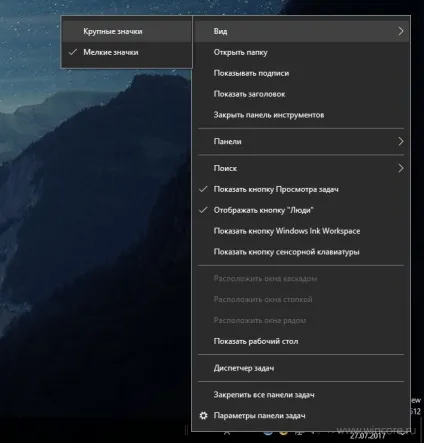
Task: Toggle Отображать кнопку "Люди" option
Action: click(x=301, y=210)
